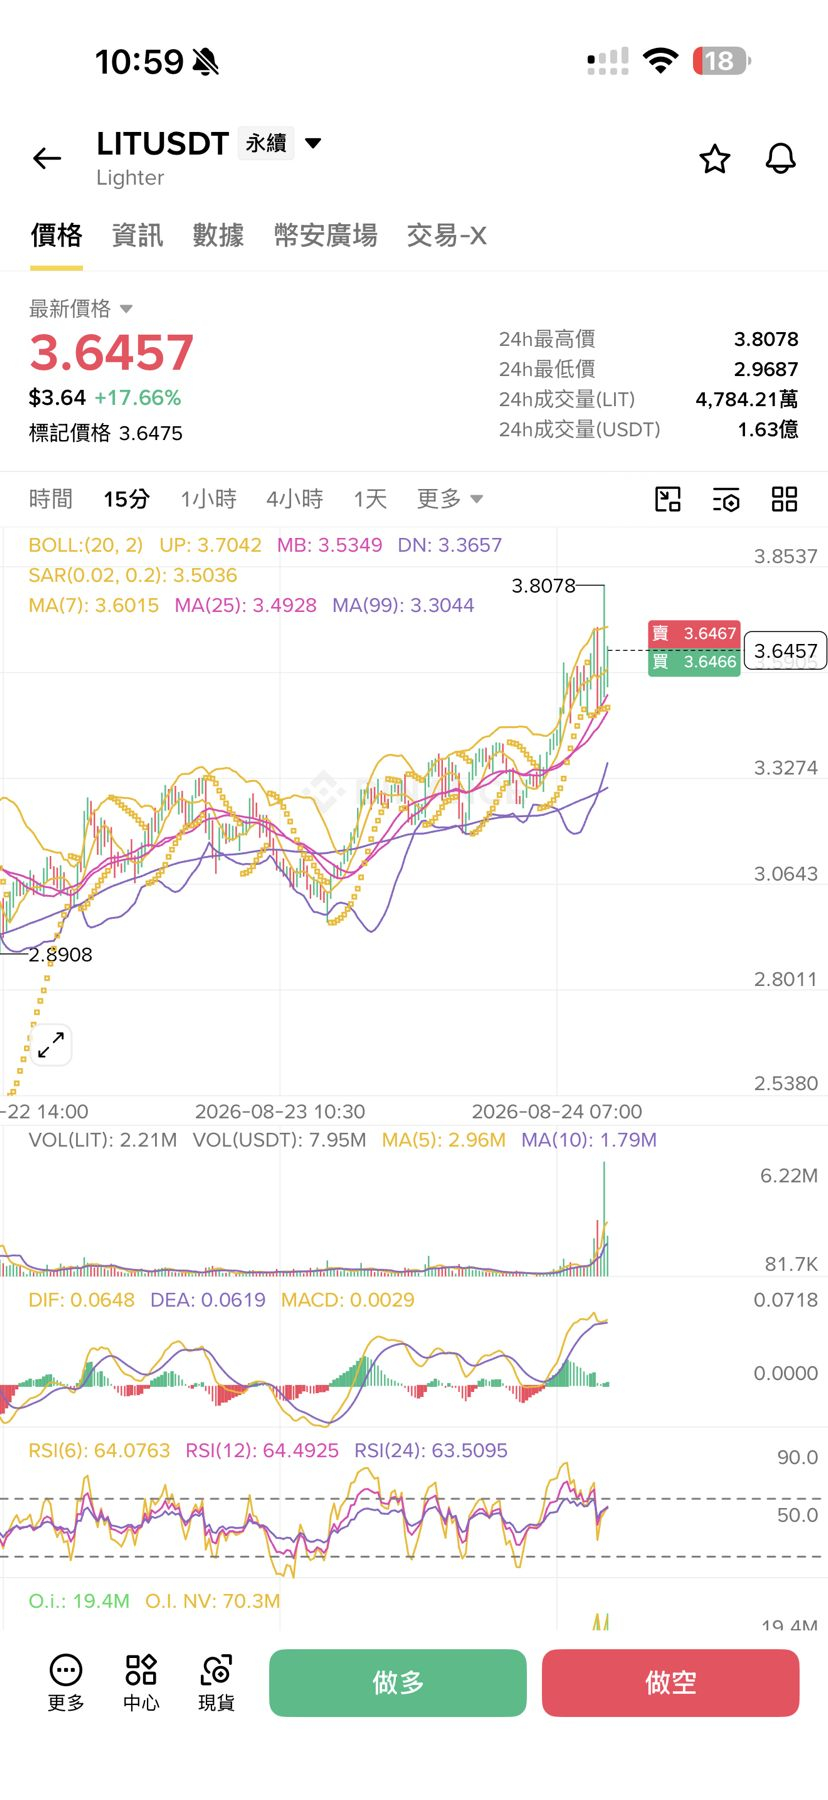This screenshot has width=828, height=1800.
Task: Switch to the 資訊 tab
Action: [137, 235]
